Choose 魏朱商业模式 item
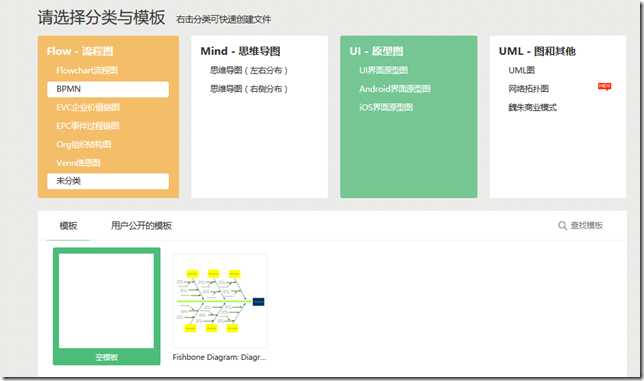This screenshot has height=381, width=644. [x=533, y=108]
